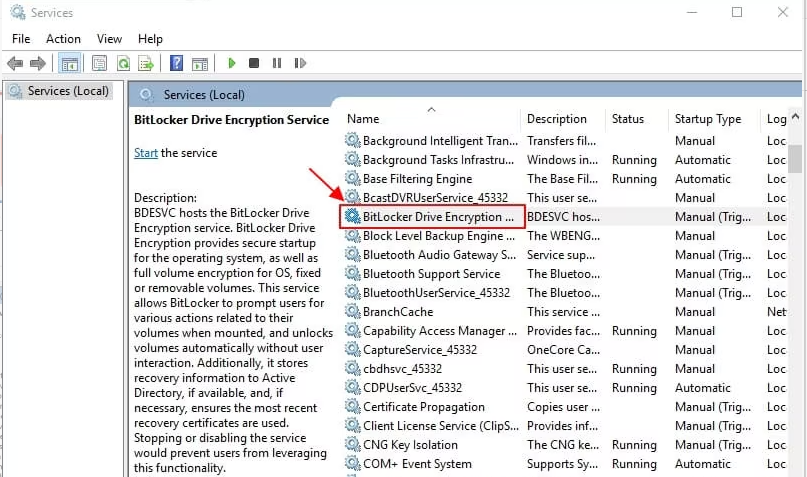This screenshot has height=477, width=807.
Task: Toggle Show/Hide Console Tree toolbar icon
Action: [x=69, y=63]
